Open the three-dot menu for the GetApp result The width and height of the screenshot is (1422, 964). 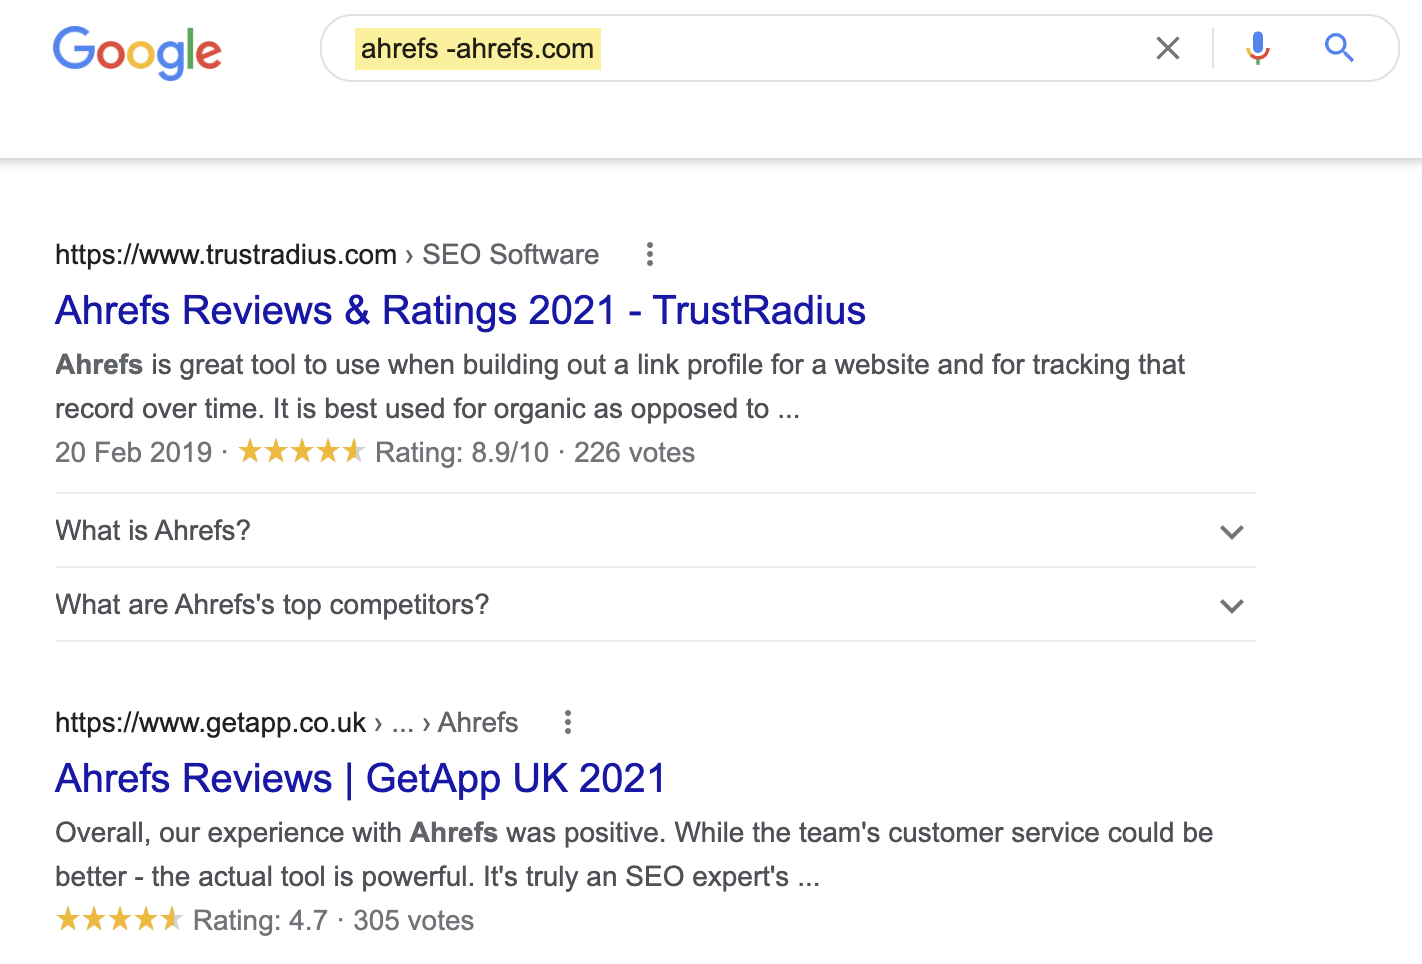click(567, 721)
